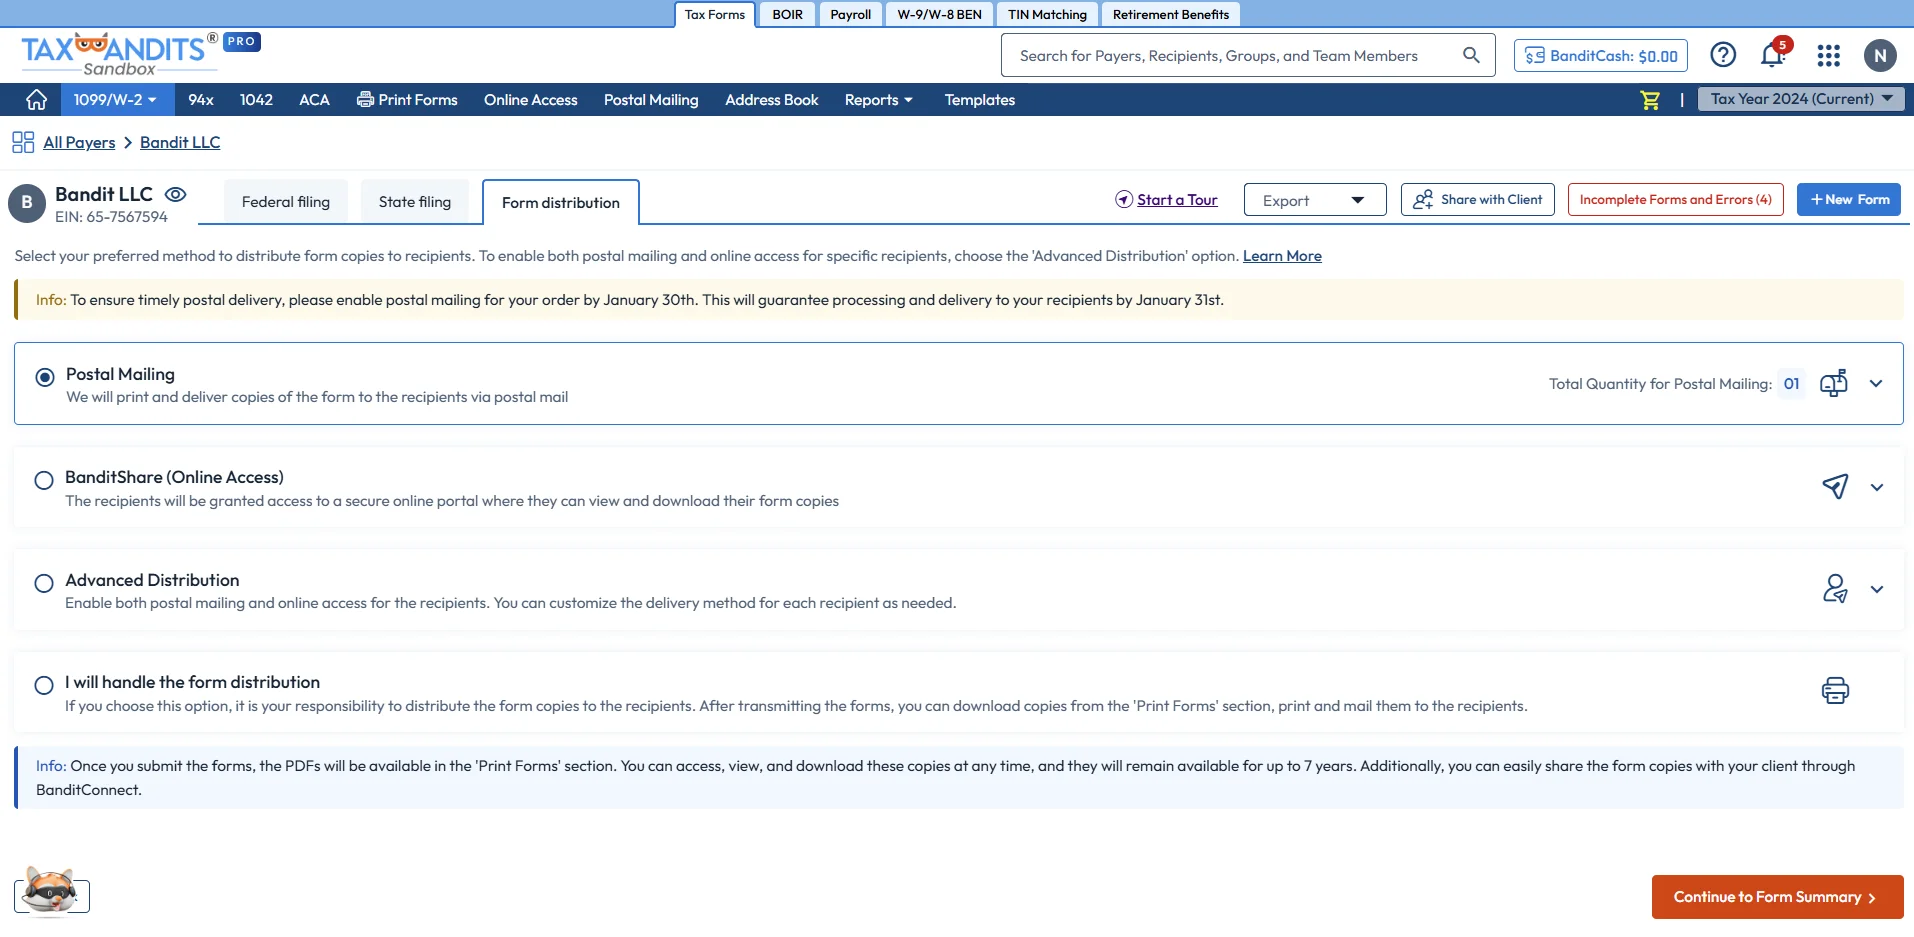
Task: Open Incomplete Forms and Errors (4)
Action: click(x=1676, y=199)
